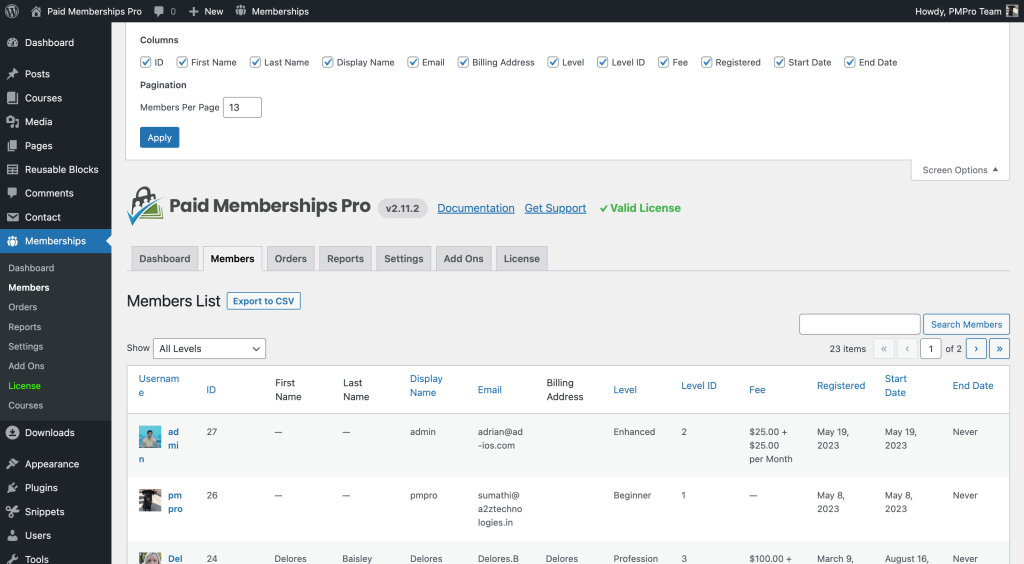Click the Reusable Blocks icon

(x=12, y=169)
